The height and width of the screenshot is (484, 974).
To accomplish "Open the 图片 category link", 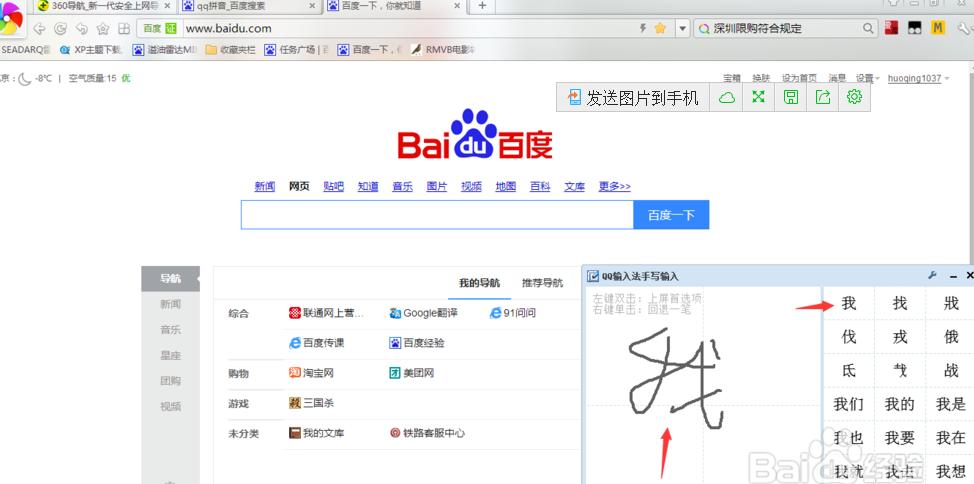I will pyautogui.click(x=437, y=186).
